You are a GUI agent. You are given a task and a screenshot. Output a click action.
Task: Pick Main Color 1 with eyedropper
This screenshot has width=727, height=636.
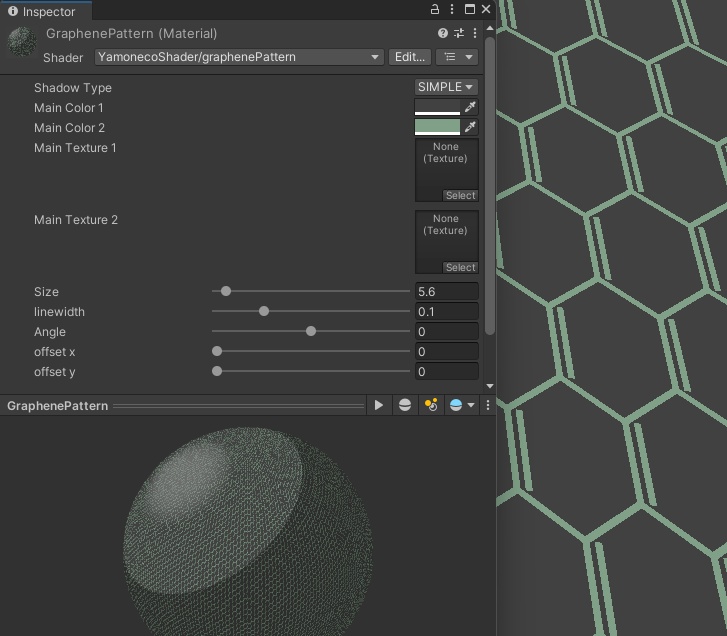click(470, 107)
